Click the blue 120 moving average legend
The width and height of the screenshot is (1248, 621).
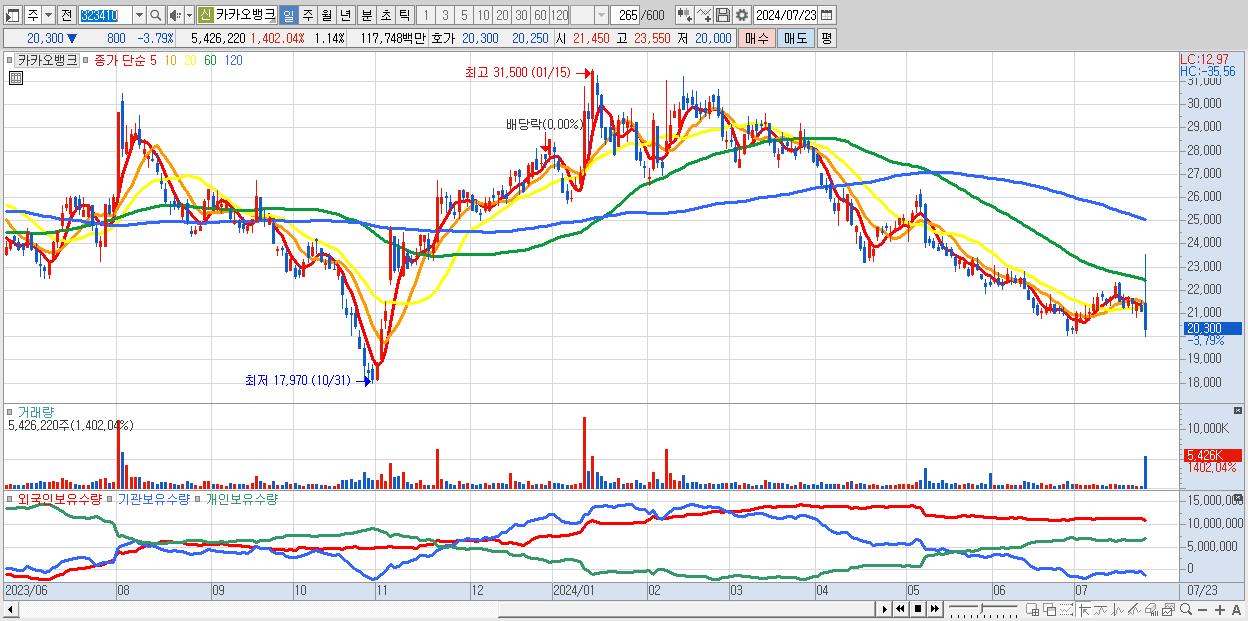pos(233,60)
